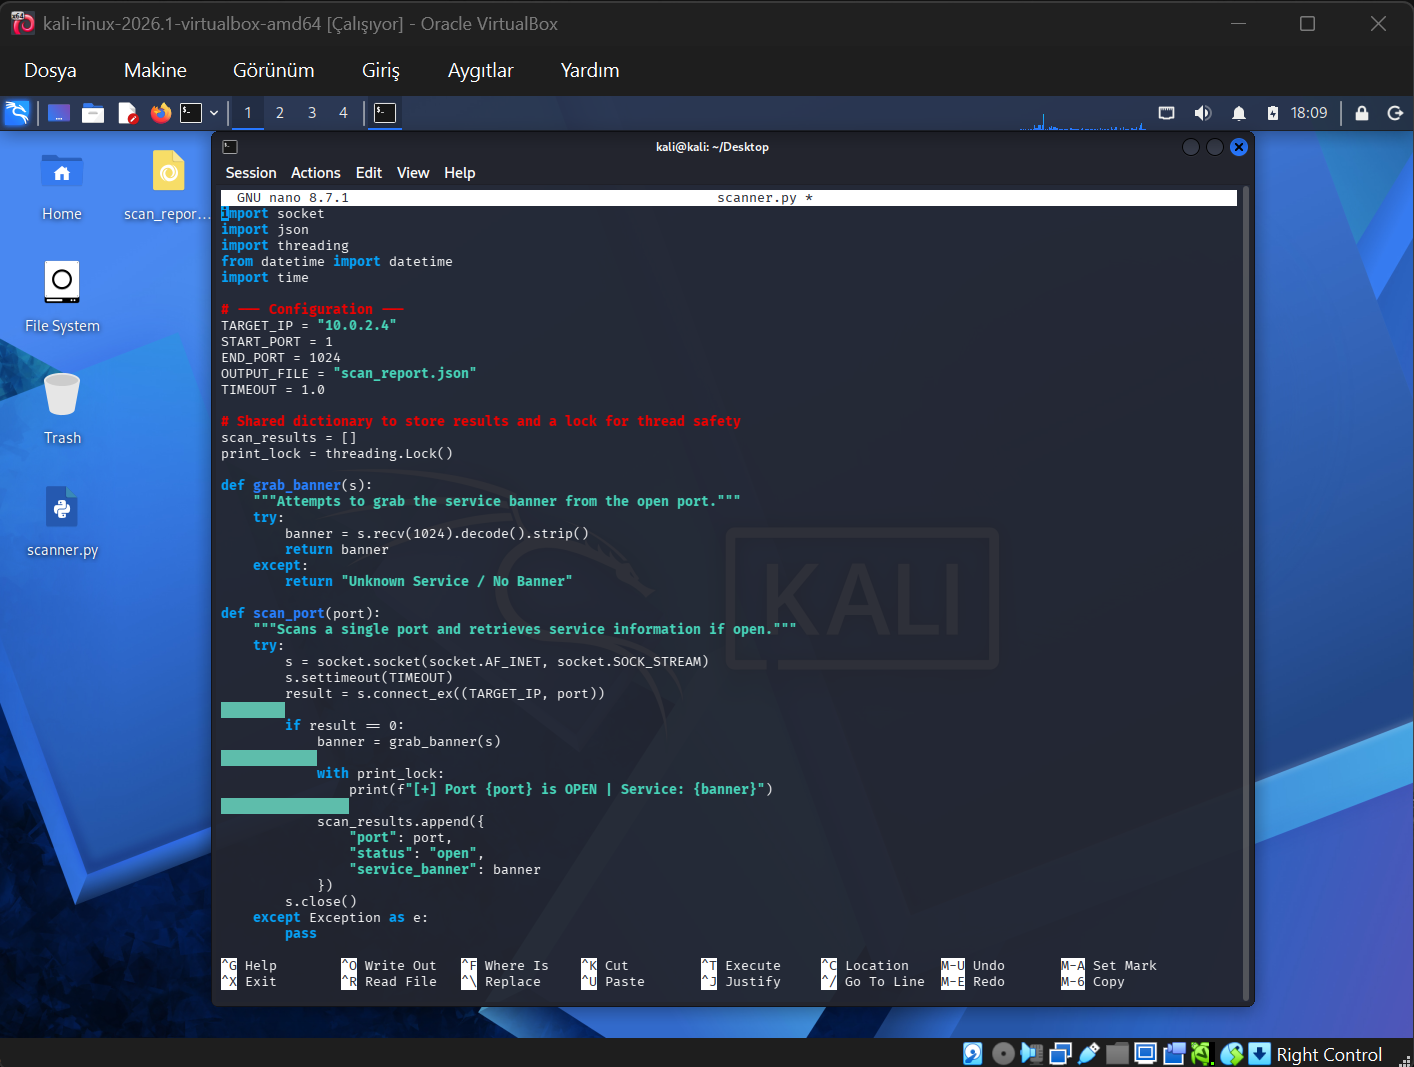Open the terminal Help menu
The height and width of the screenshot is (1067, 1414).
pyautogui.click(x=460, y=173)
